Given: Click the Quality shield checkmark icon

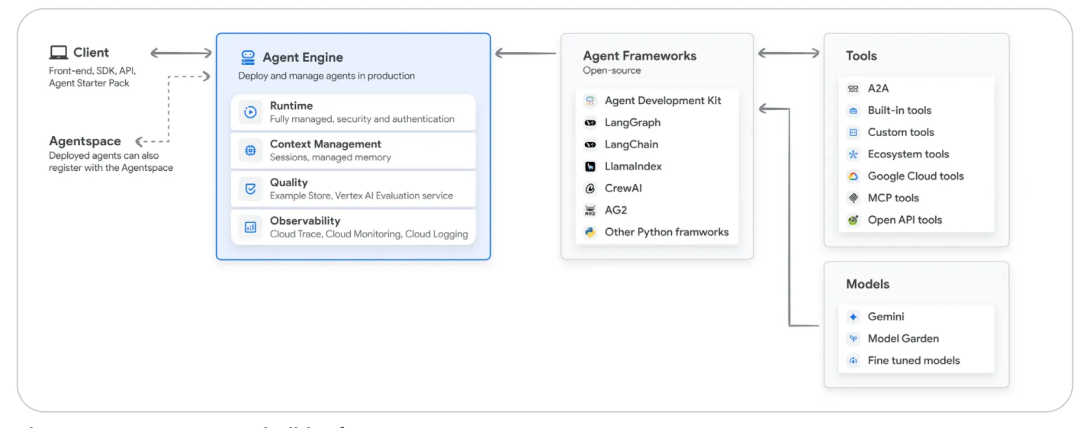Looking at the screenshot, I should click(x=251, y=188).
